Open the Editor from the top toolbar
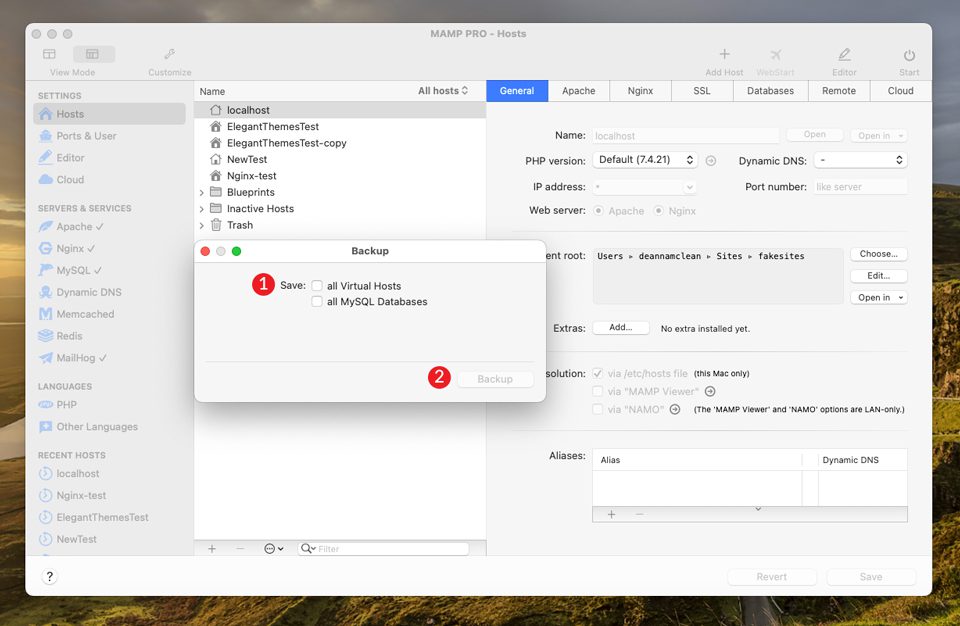This screenshot has height=626, width=960. tap(843, 55)
